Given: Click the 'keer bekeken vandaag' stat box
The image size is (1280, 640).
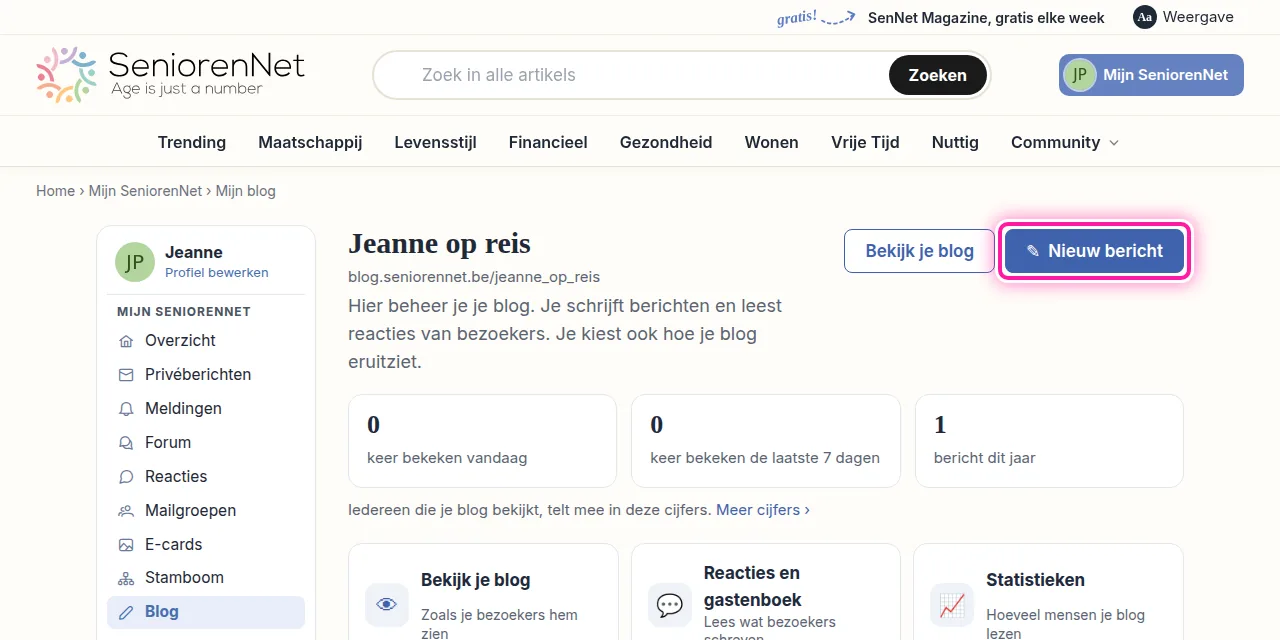Looking at the screenshot, I should [482, 441].
